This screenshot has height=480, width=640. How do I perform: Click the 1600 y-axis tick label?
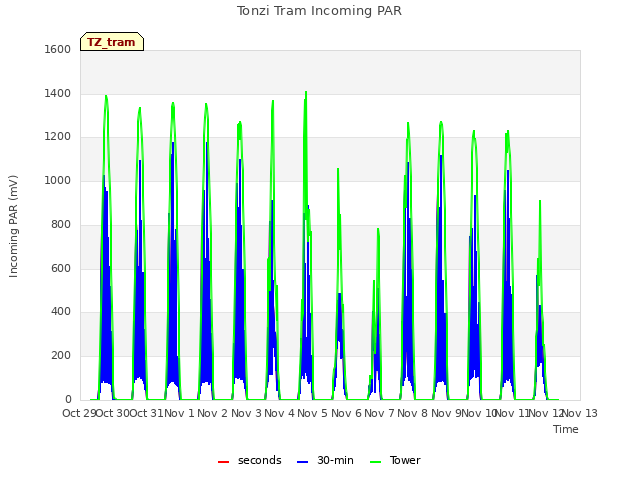click(x=58, y=49)
